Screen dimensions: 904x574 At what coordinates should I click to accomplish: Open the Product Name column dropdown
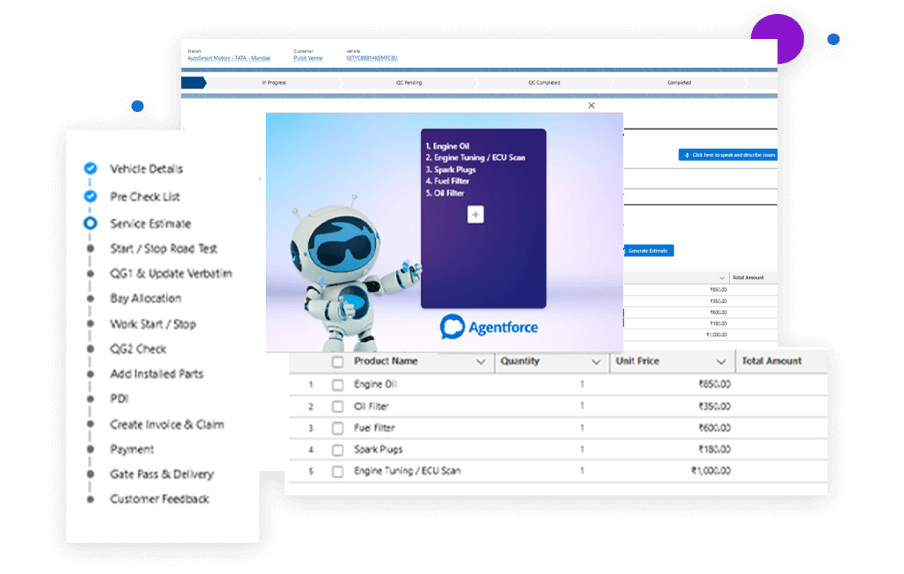click(x=482, y=362)
